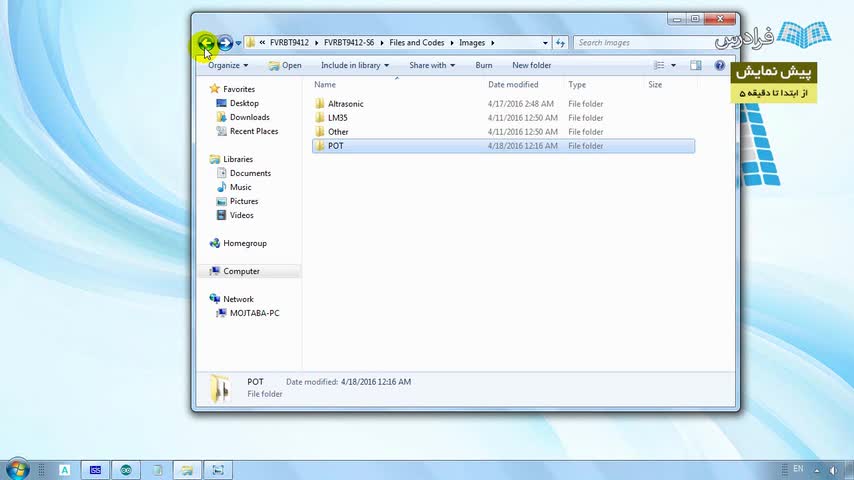Open Music library
The image size is (854, 480).
[x=240, y=187]
